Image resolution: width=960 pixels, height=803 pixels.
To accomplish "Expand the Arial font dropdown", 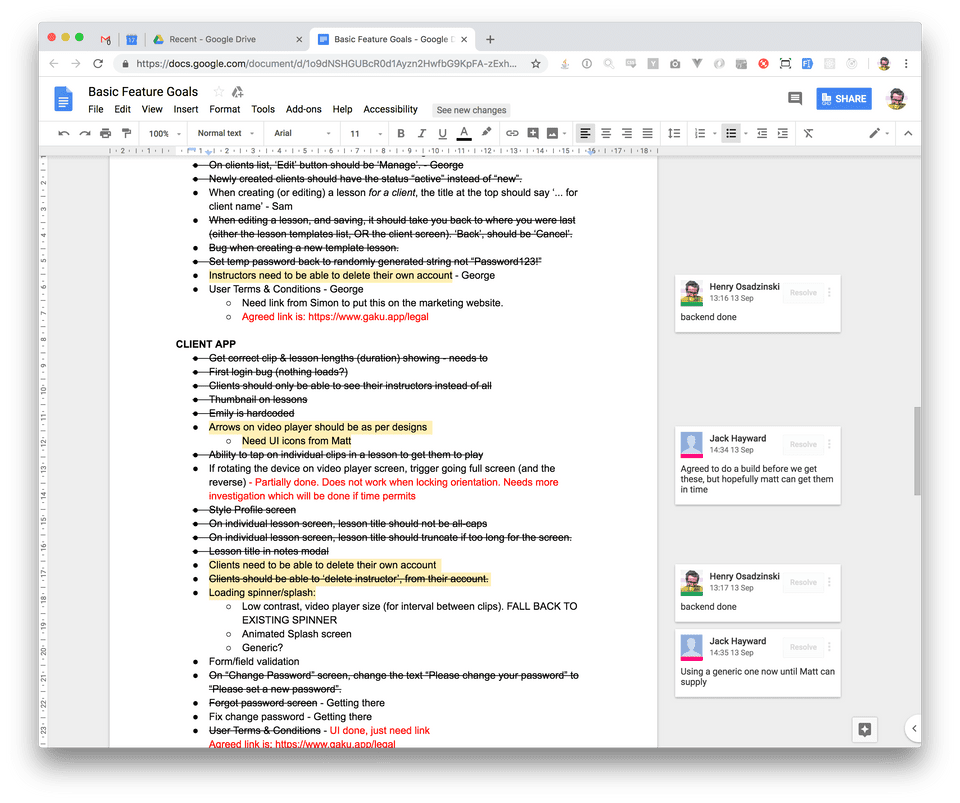I will (x=301, y=133).
